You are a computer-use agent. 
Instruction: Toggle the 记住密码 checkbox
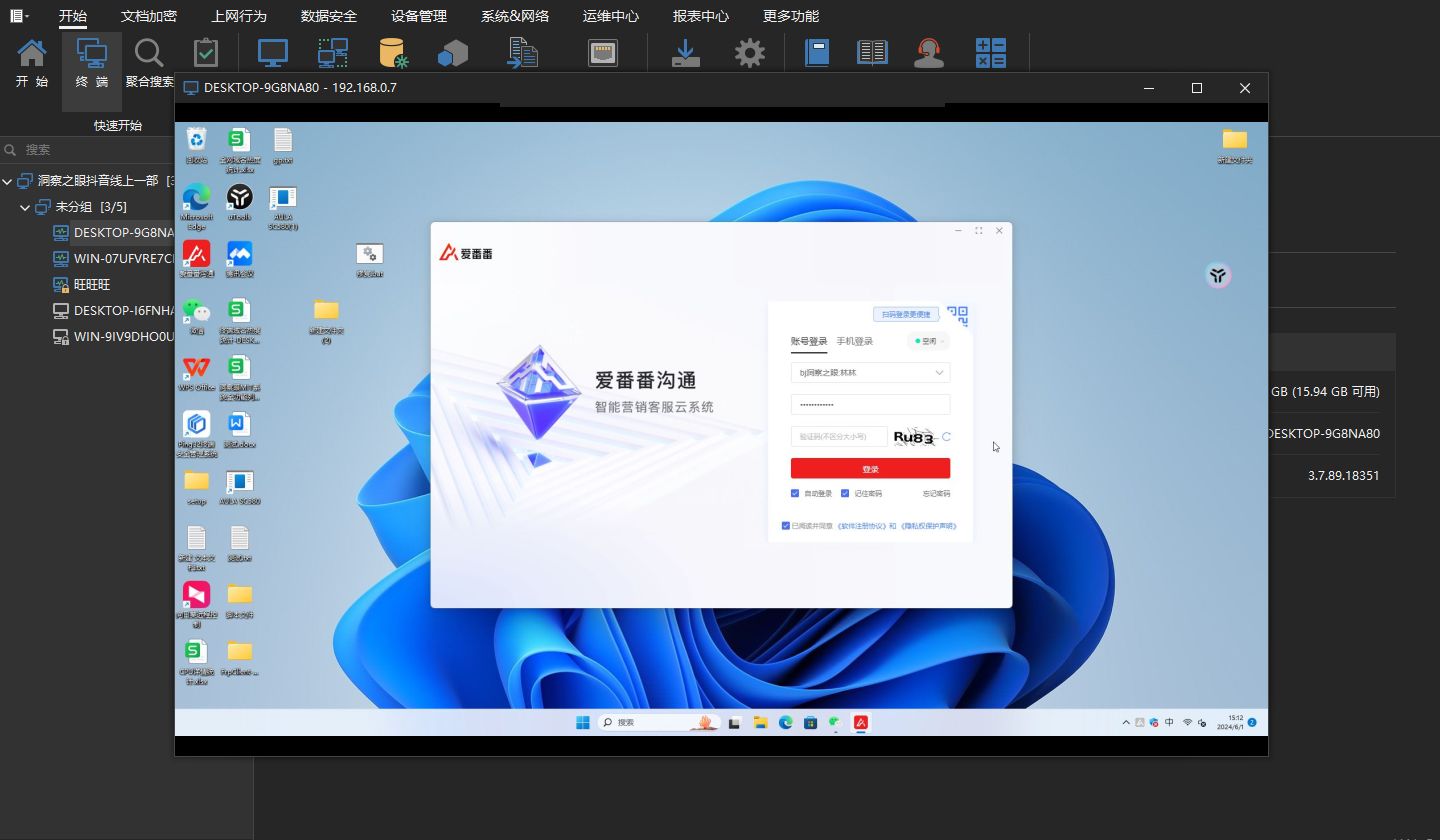(845, 493)
